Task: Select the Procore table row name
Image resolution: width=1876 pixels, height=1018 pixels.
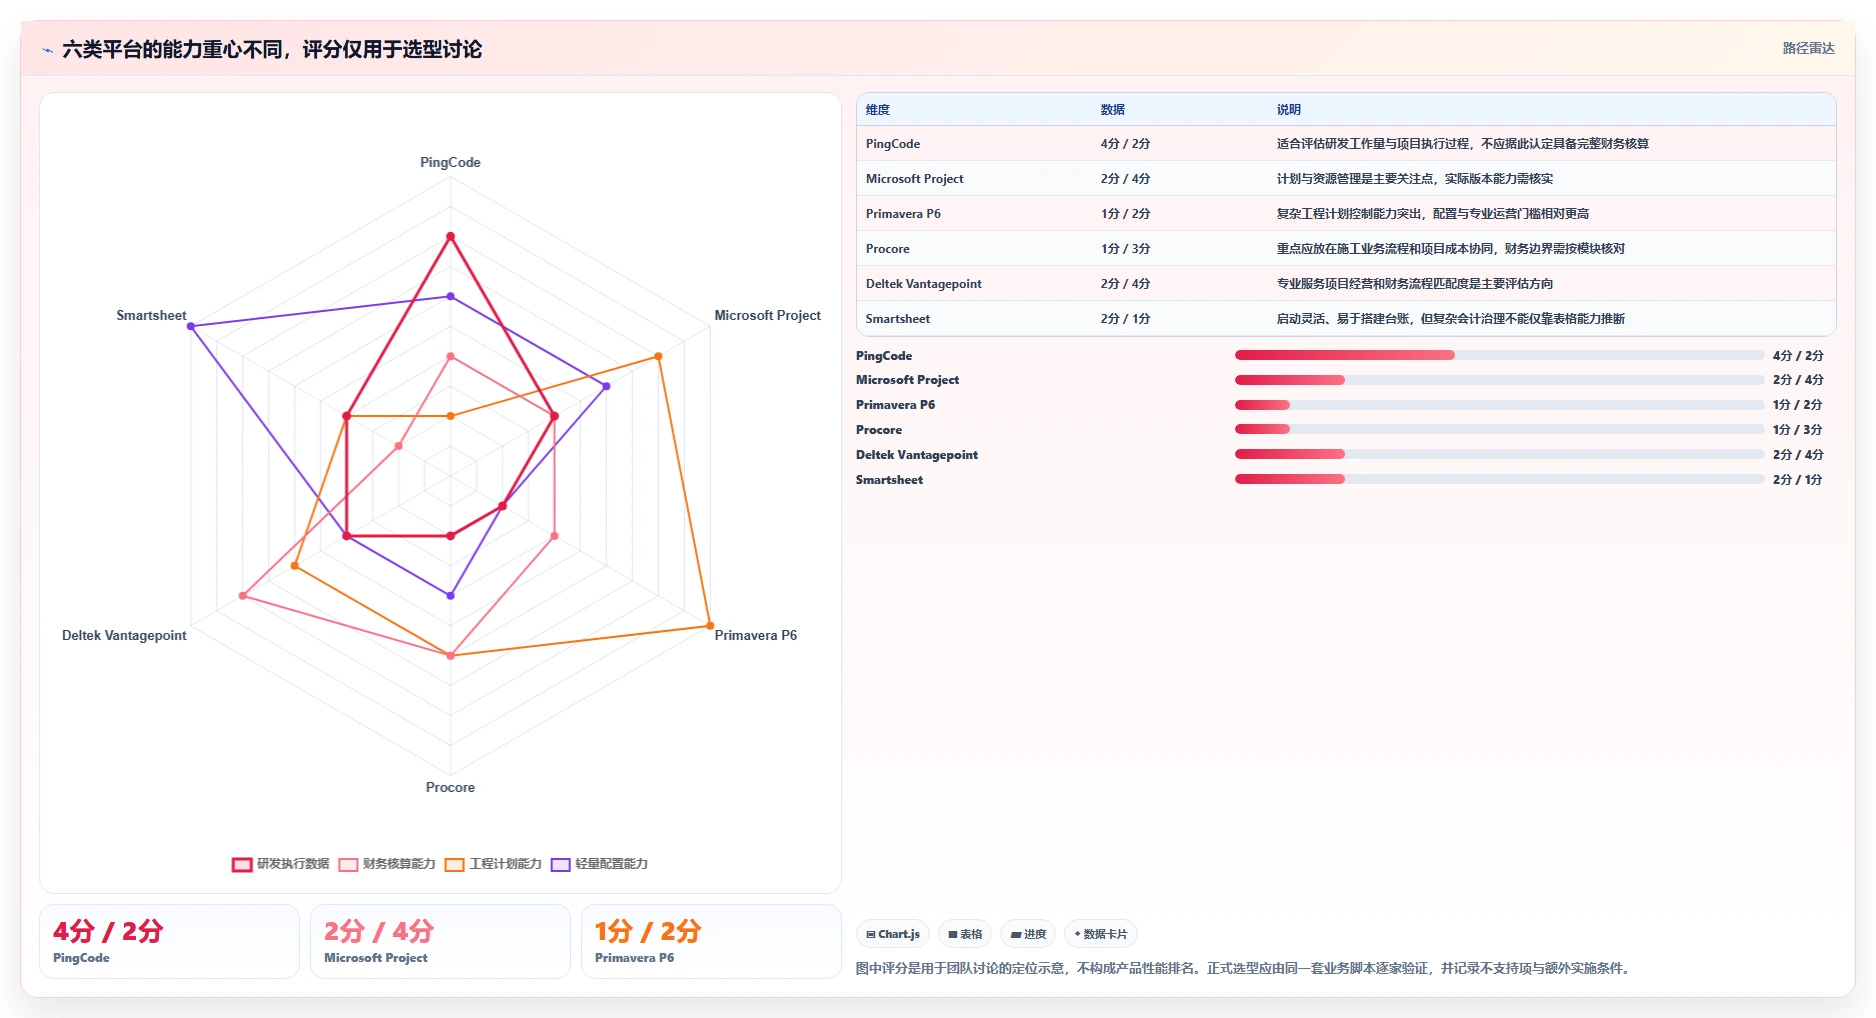Action: (x=888, y=249)
